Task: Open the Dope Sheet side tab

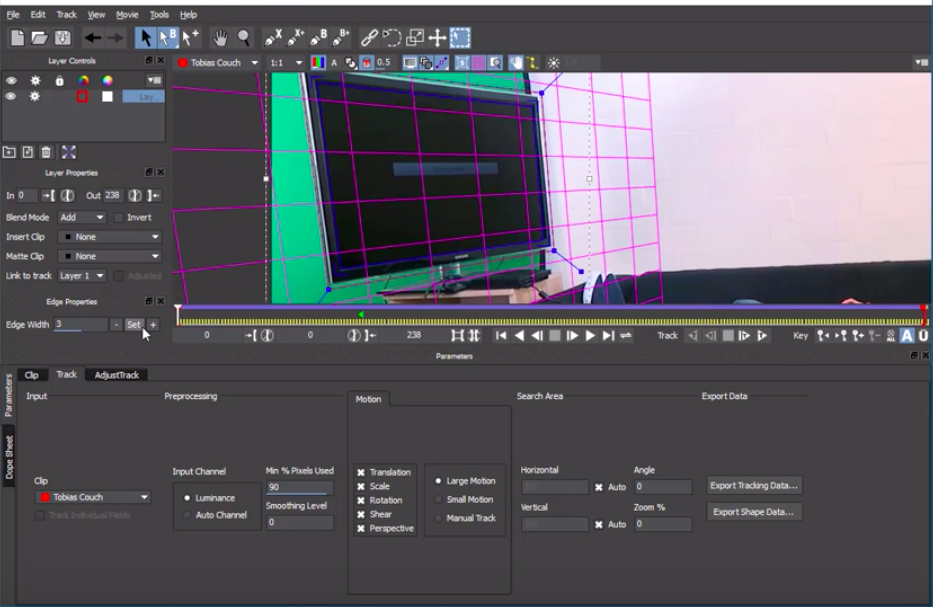Action: point(9,456)
